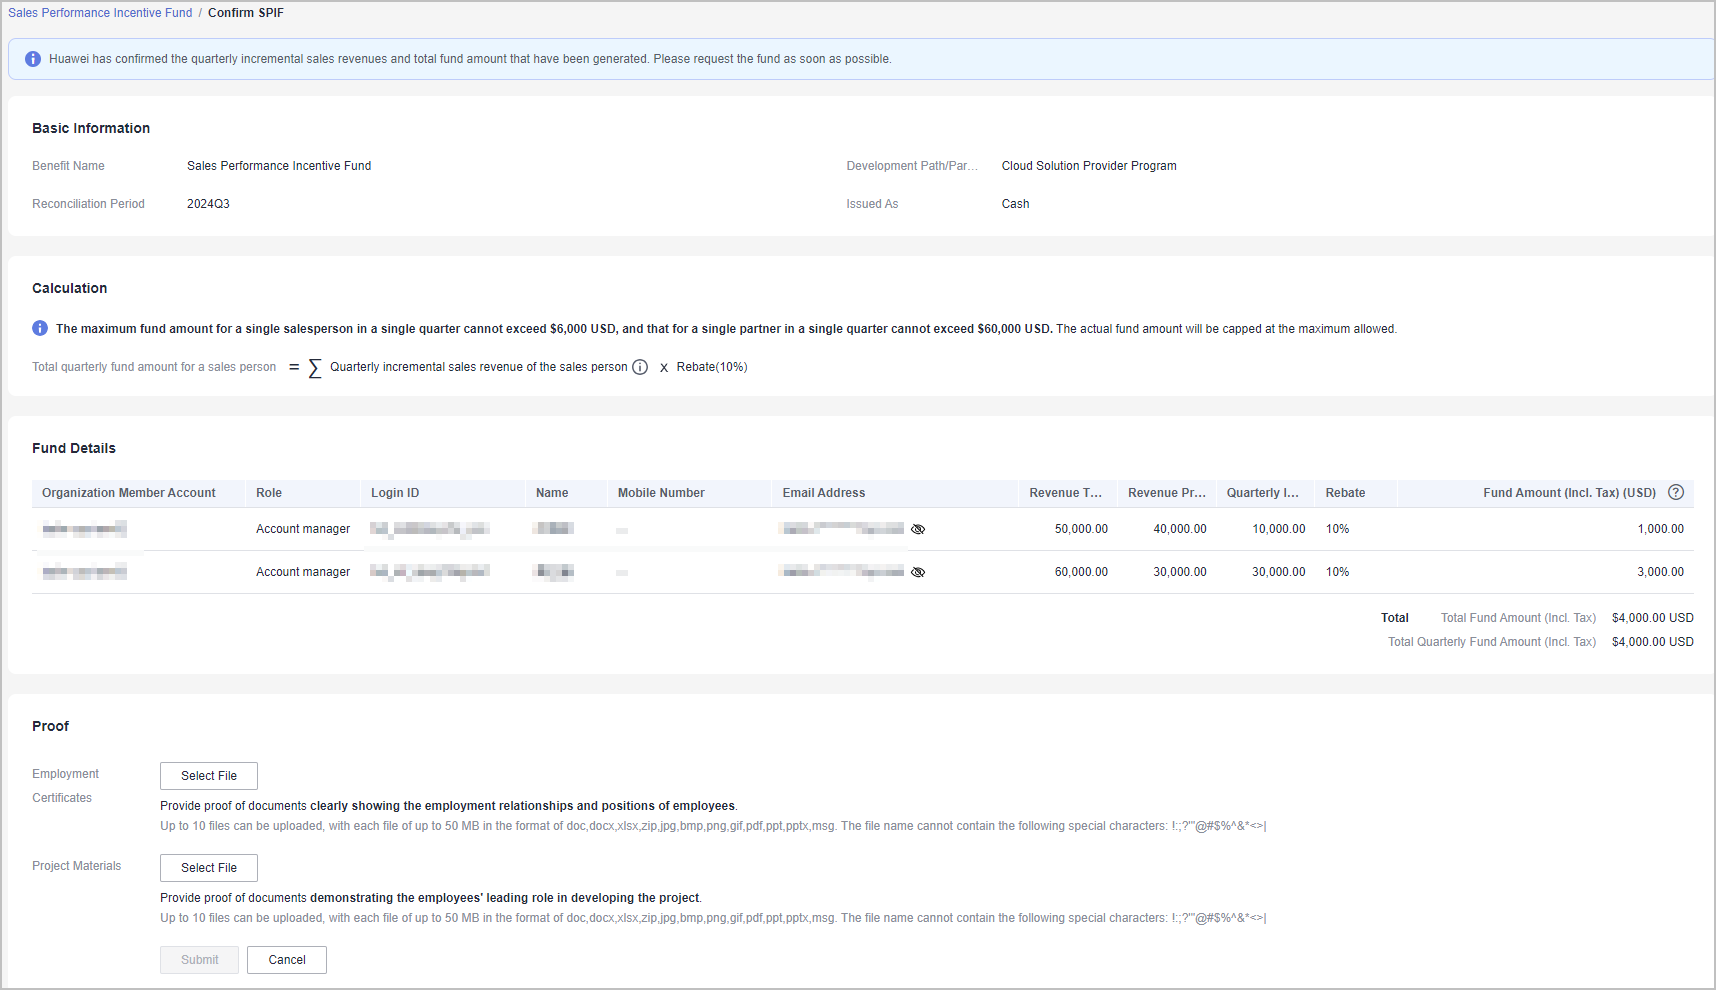Click the 1,000.00 fund amount cell
The width and height of the screenshot is (1716, 990).
(1660, 529)
